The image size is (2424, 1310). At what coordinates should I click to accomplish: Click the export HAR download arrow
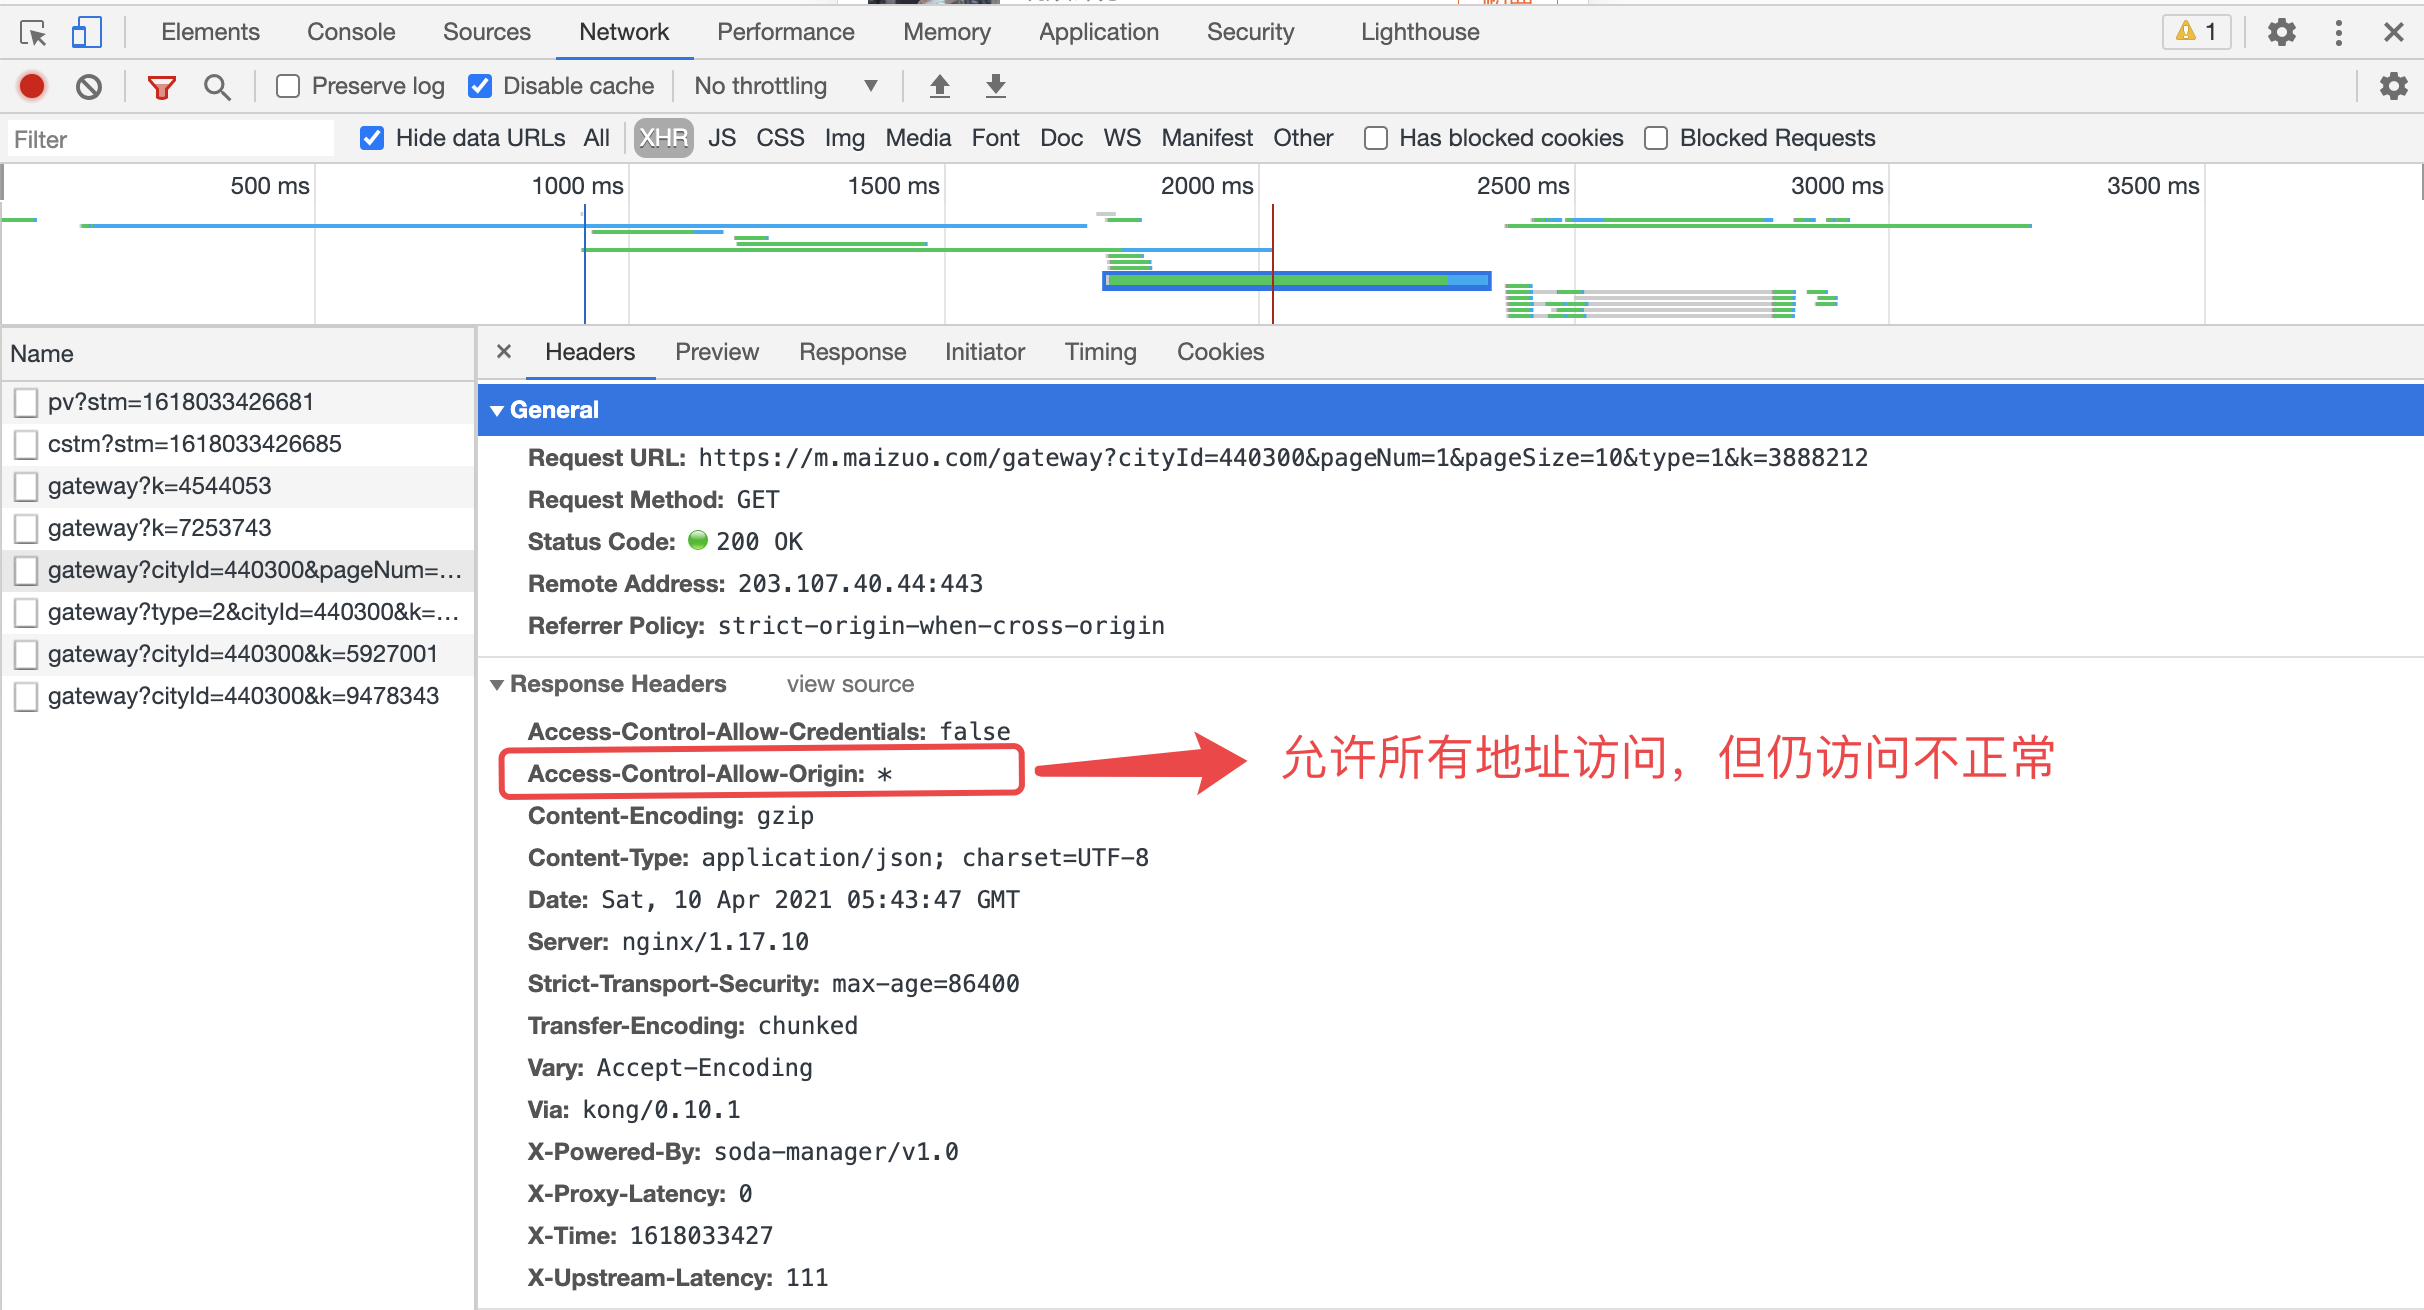coord(995,87)
